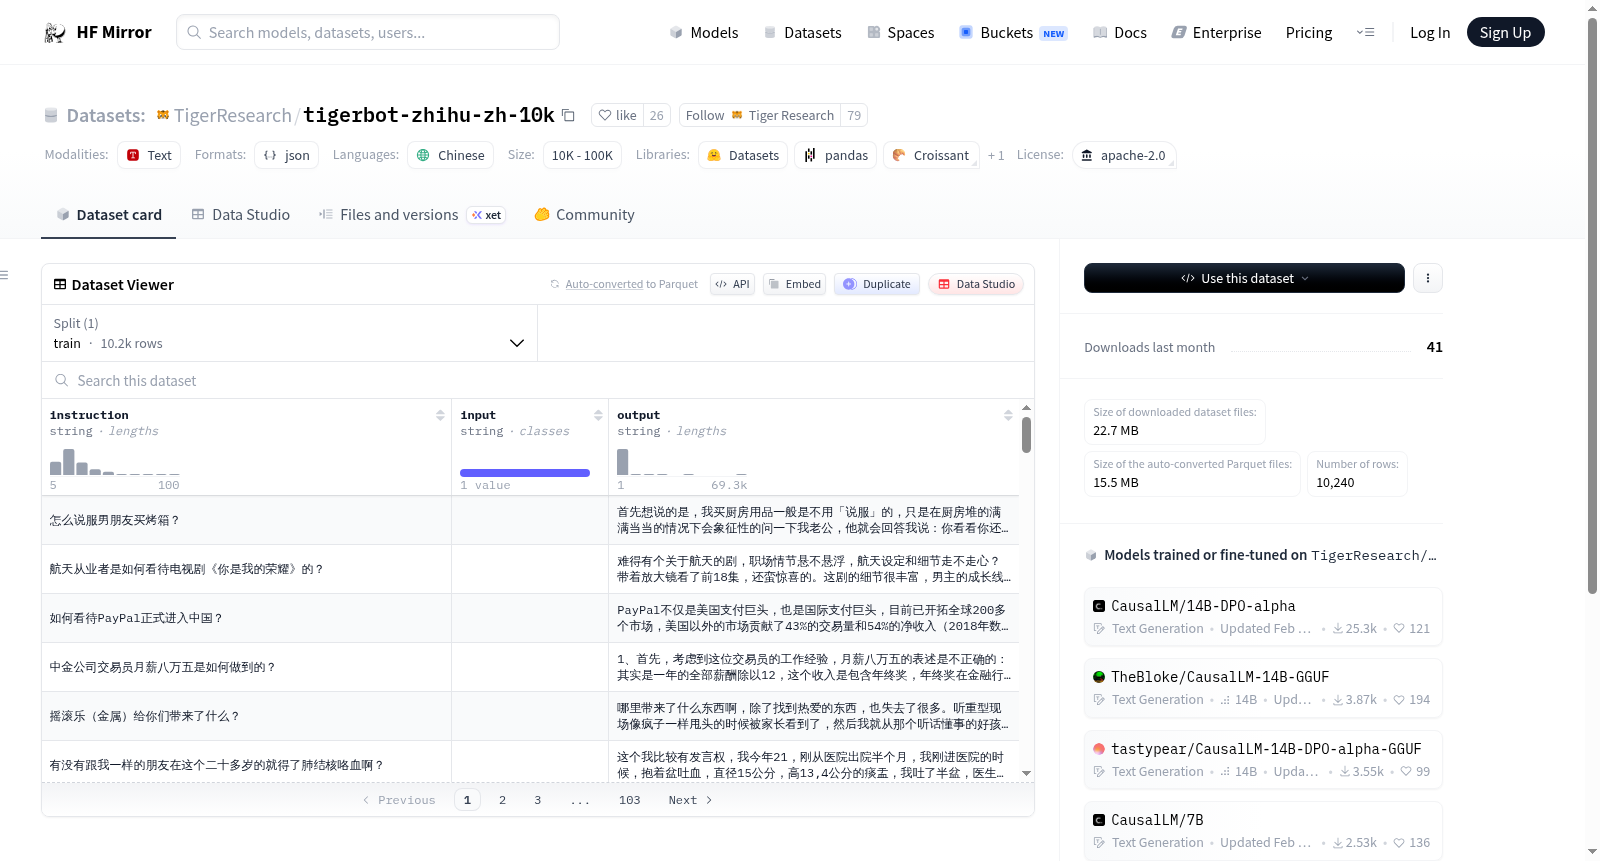Open the Enterprise navigation item

pos(1216,32)
